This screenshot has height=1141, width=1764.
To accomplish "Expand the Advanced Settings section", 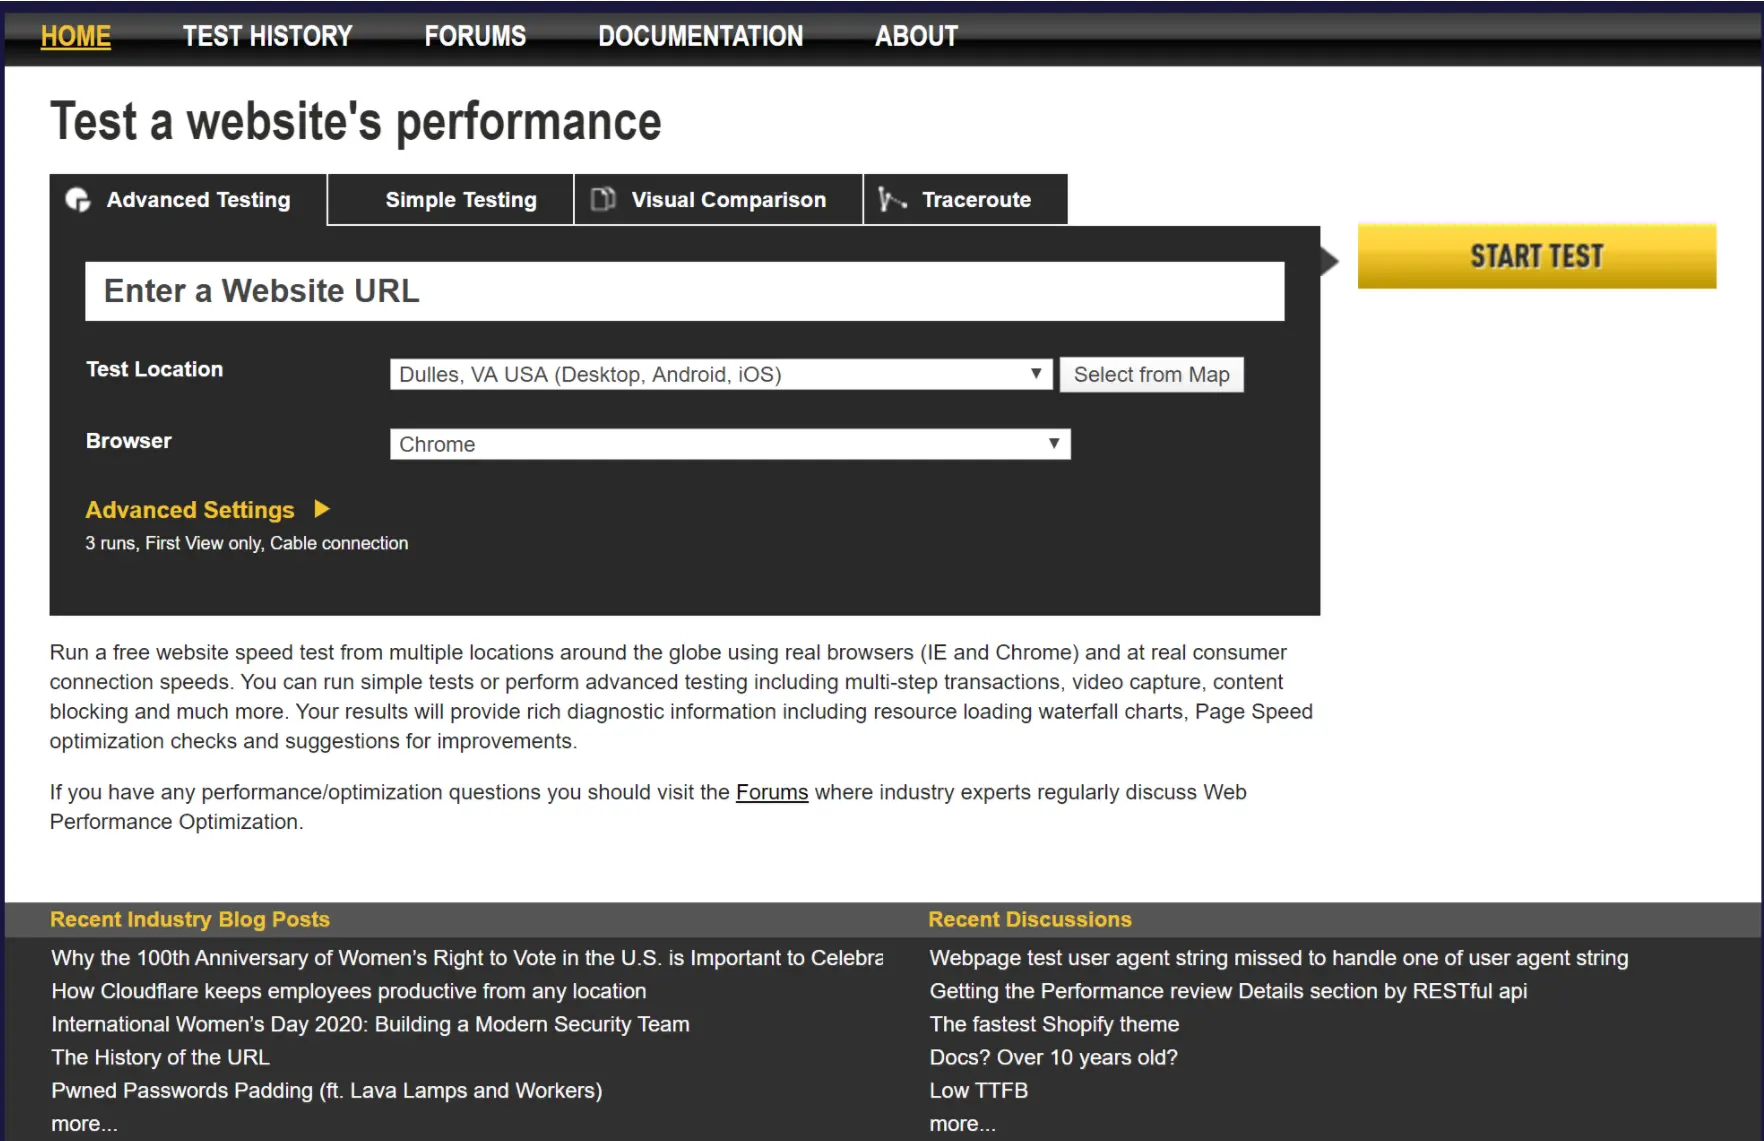I will tap(190, 509).
